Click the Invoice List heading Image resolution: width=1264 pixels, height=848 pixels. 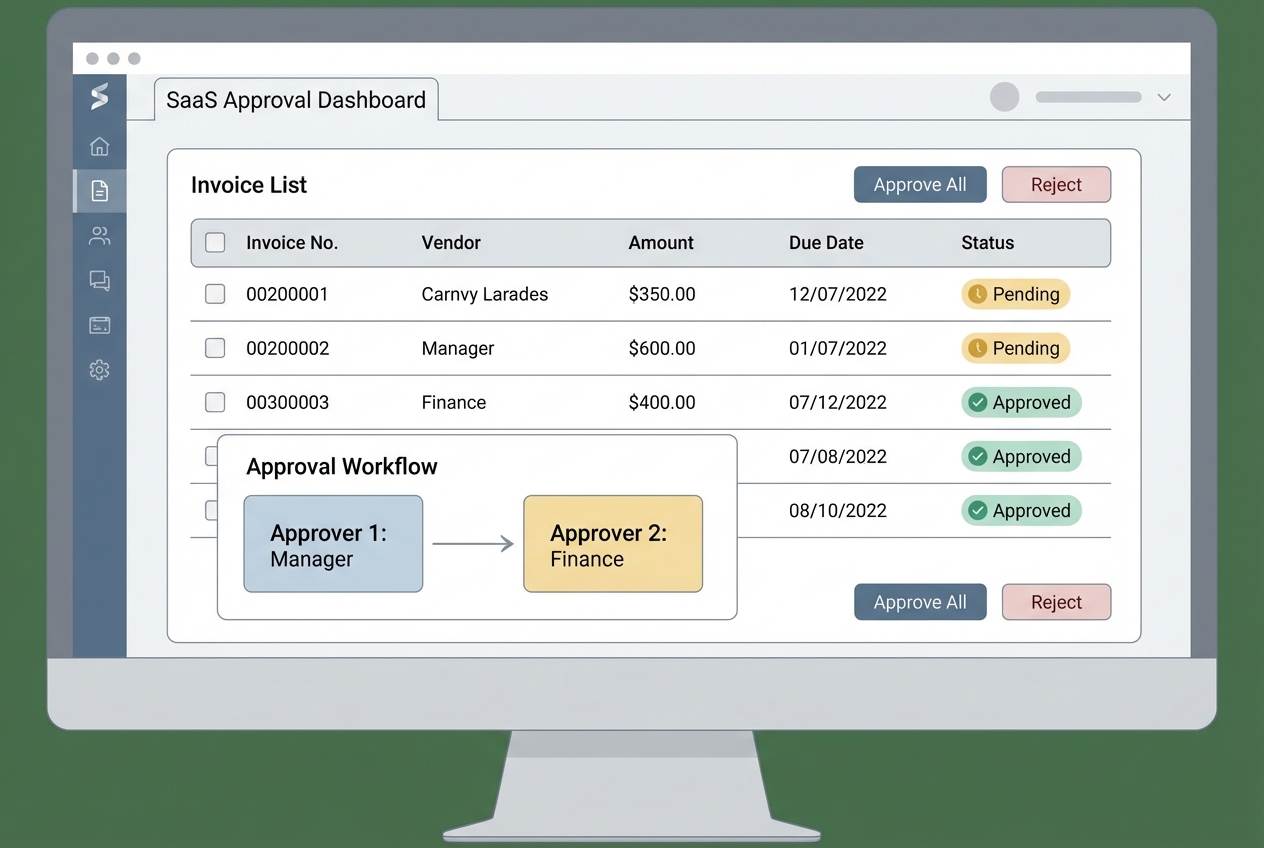249,185
